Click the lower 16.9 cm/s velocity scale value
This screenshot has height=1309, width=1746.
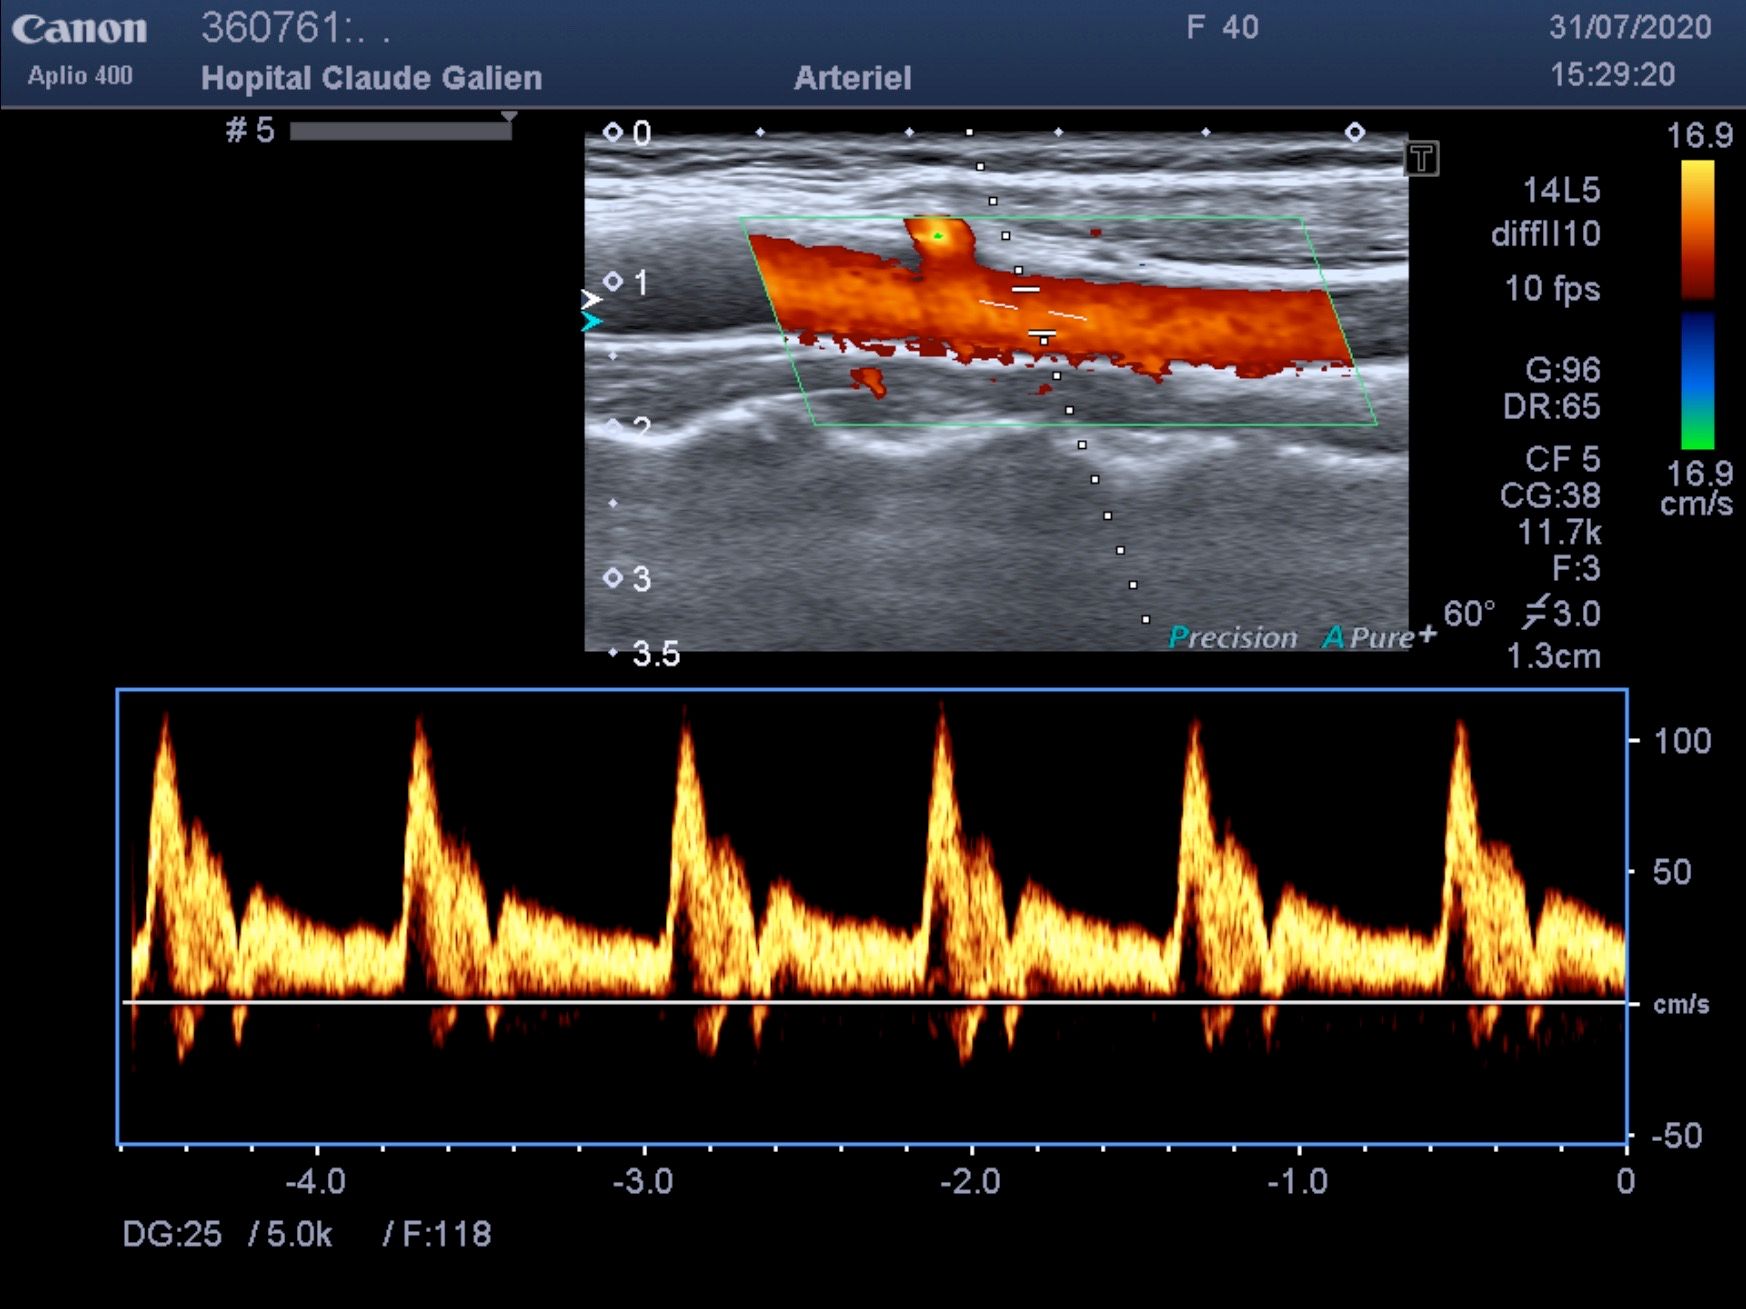(x=1697, y=487)
